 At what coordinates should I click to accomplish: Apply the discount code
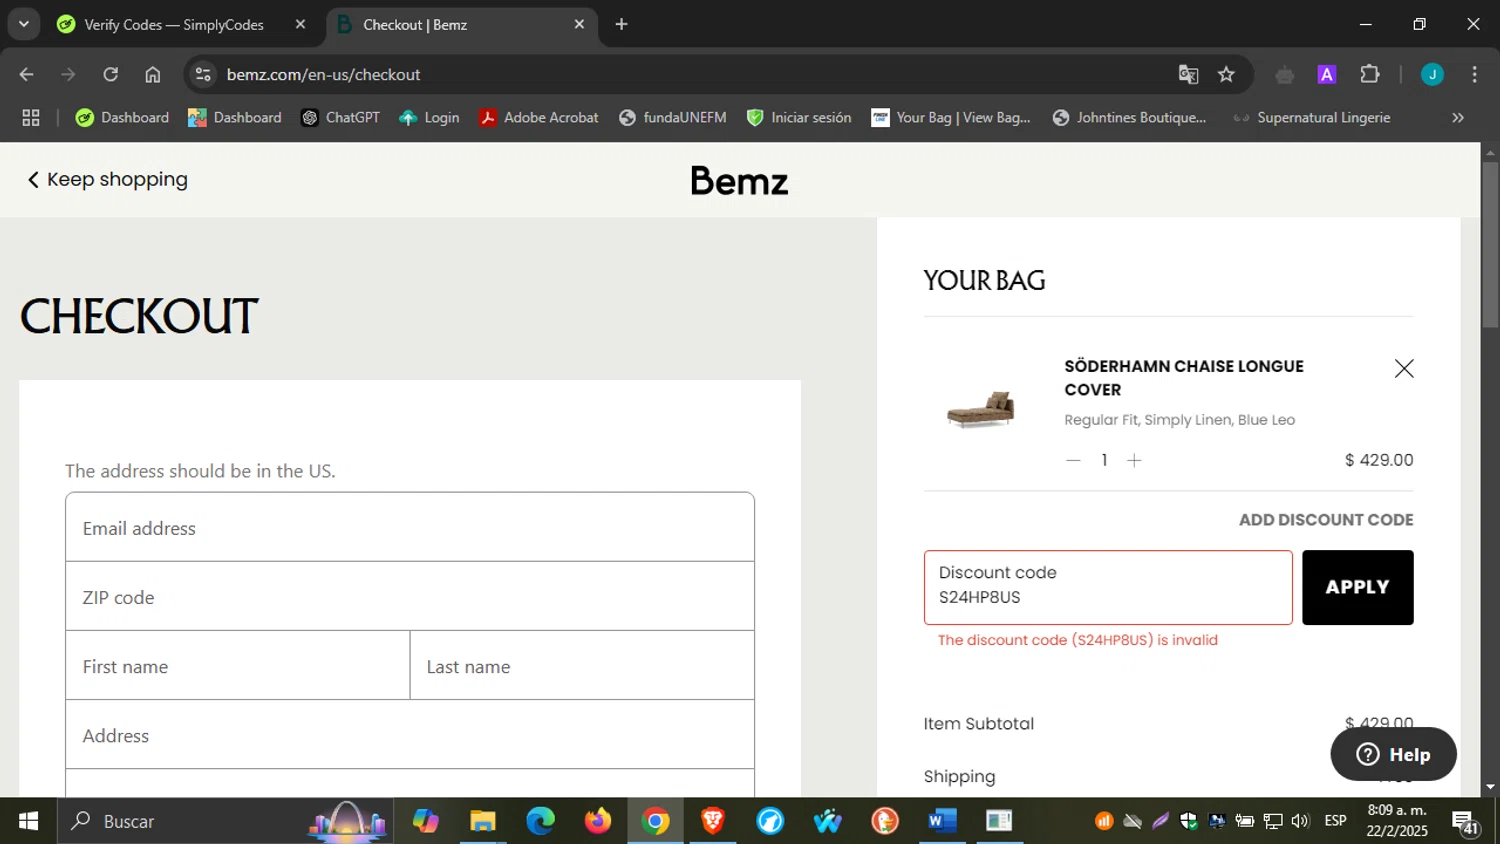[x=1357, y=588]
